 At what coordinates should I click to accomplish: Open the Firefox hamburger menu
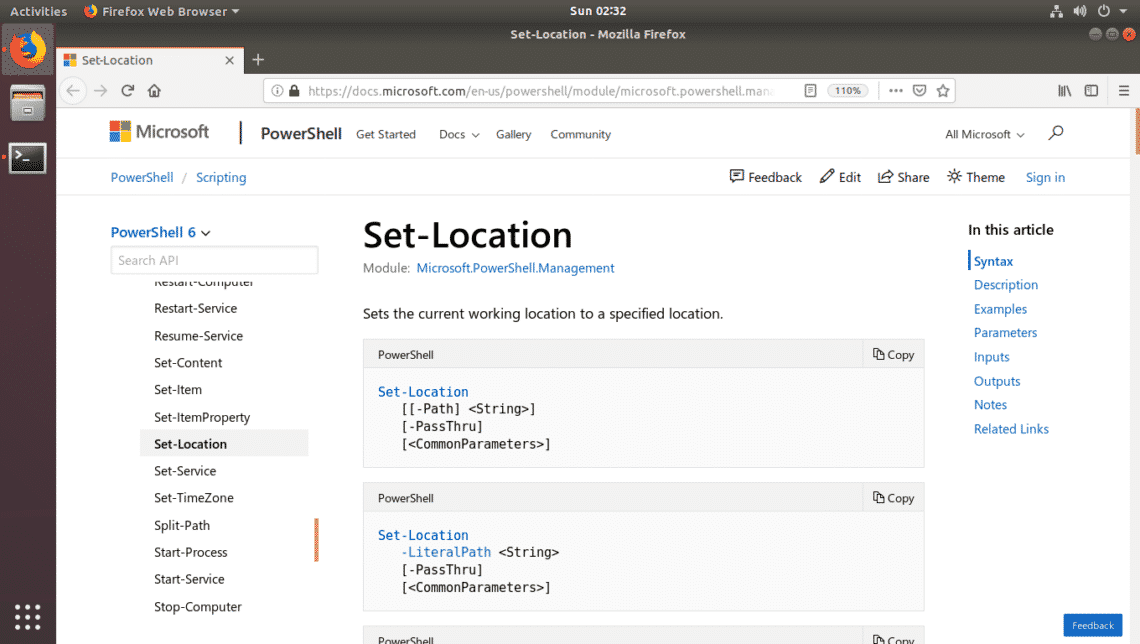click(1124, 91)
